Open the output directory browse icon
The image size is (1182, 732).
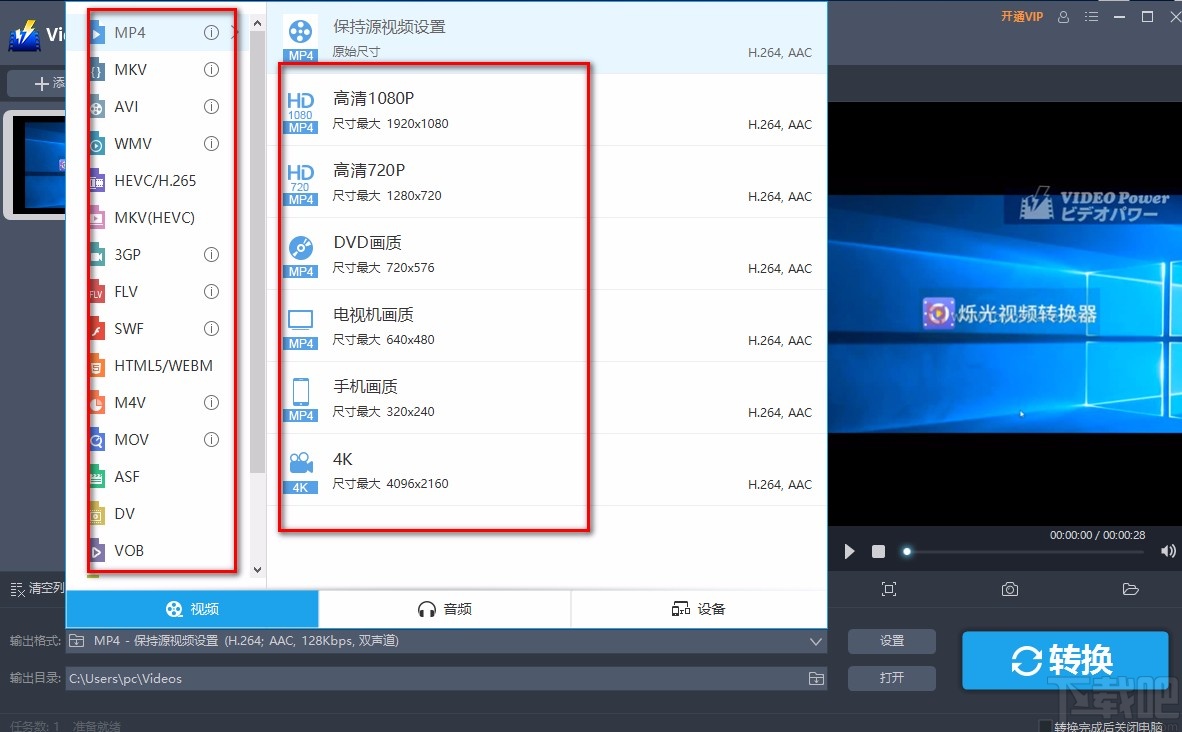tap(815, 678)
